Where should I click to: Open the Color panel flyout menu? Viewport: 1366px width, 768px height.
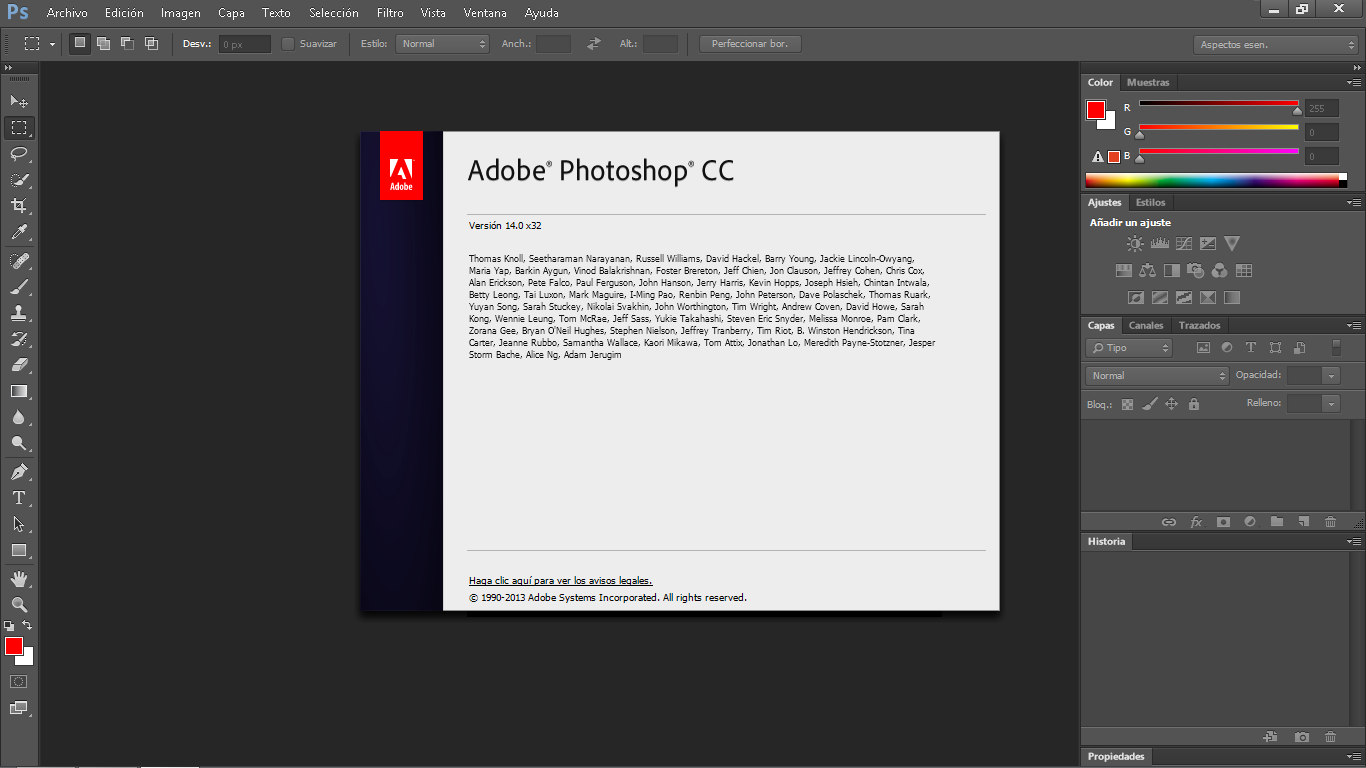click(1354, 82)
